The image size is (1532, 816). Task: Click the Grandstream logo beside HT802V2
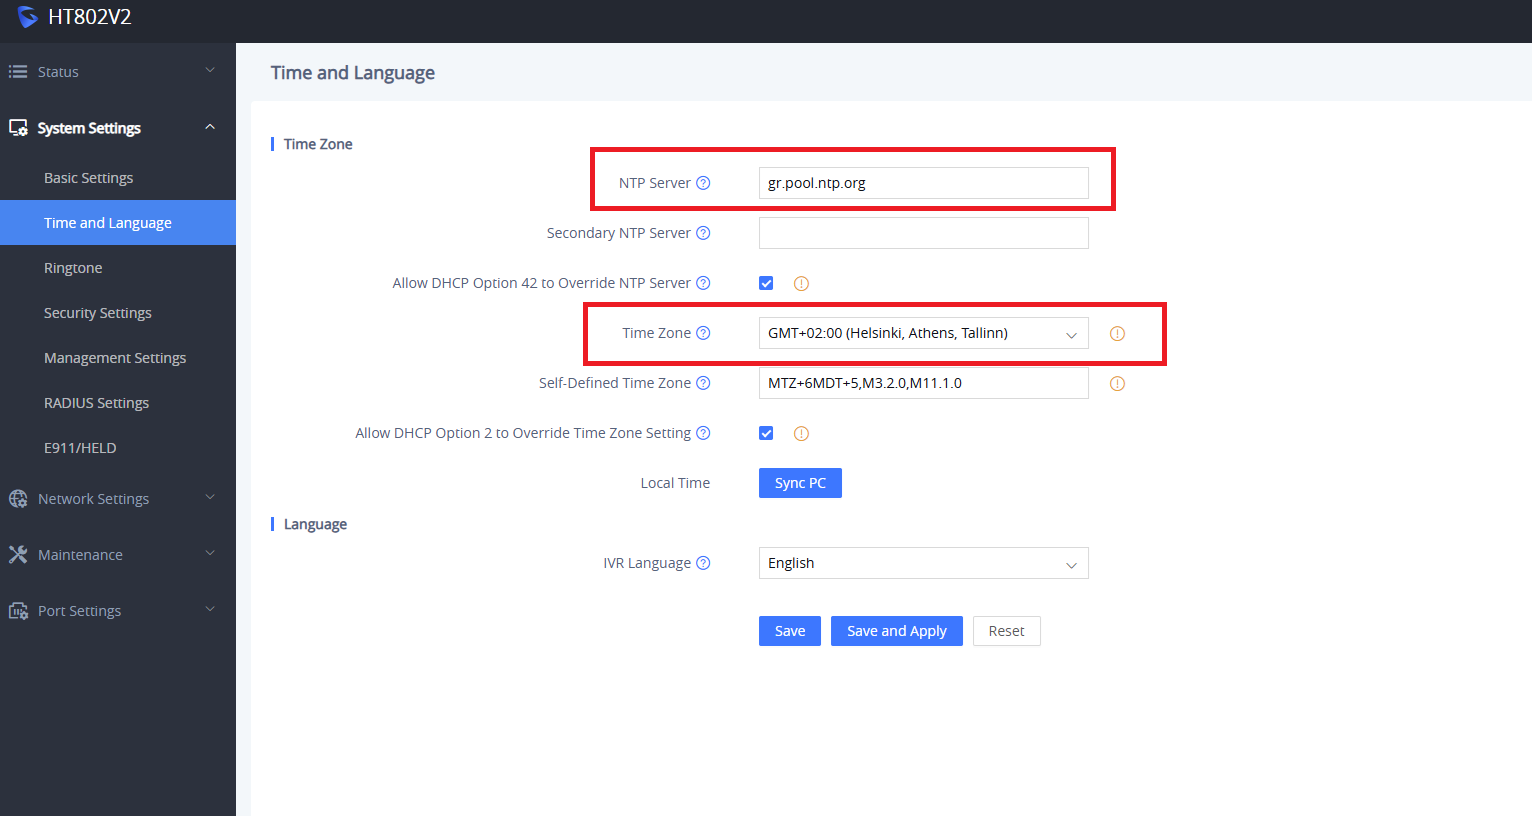pos(27,17)
